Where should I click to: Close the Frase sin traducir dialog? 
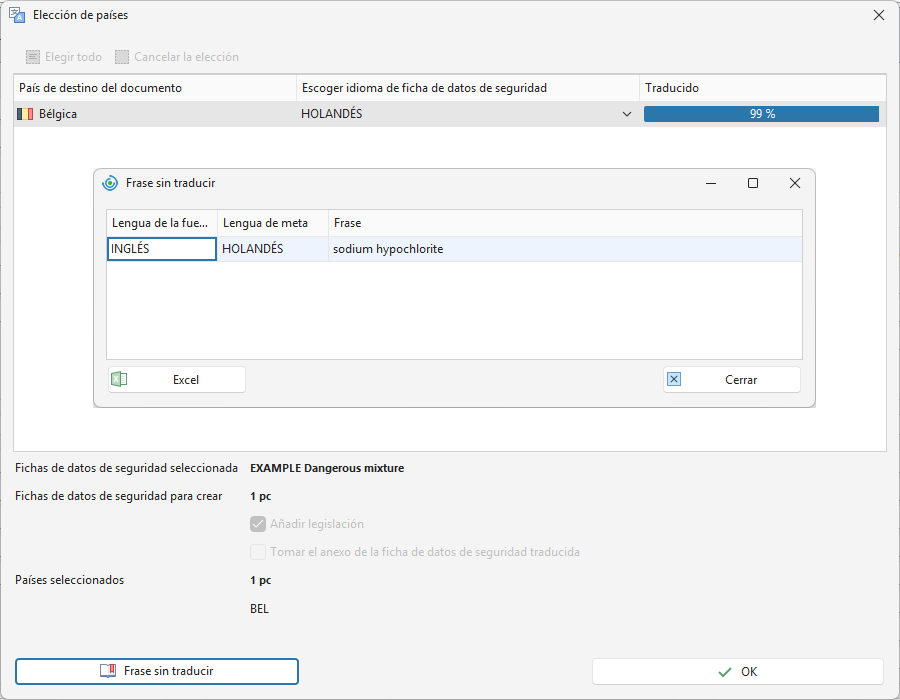pyautogui.click(x=795, y=183)
